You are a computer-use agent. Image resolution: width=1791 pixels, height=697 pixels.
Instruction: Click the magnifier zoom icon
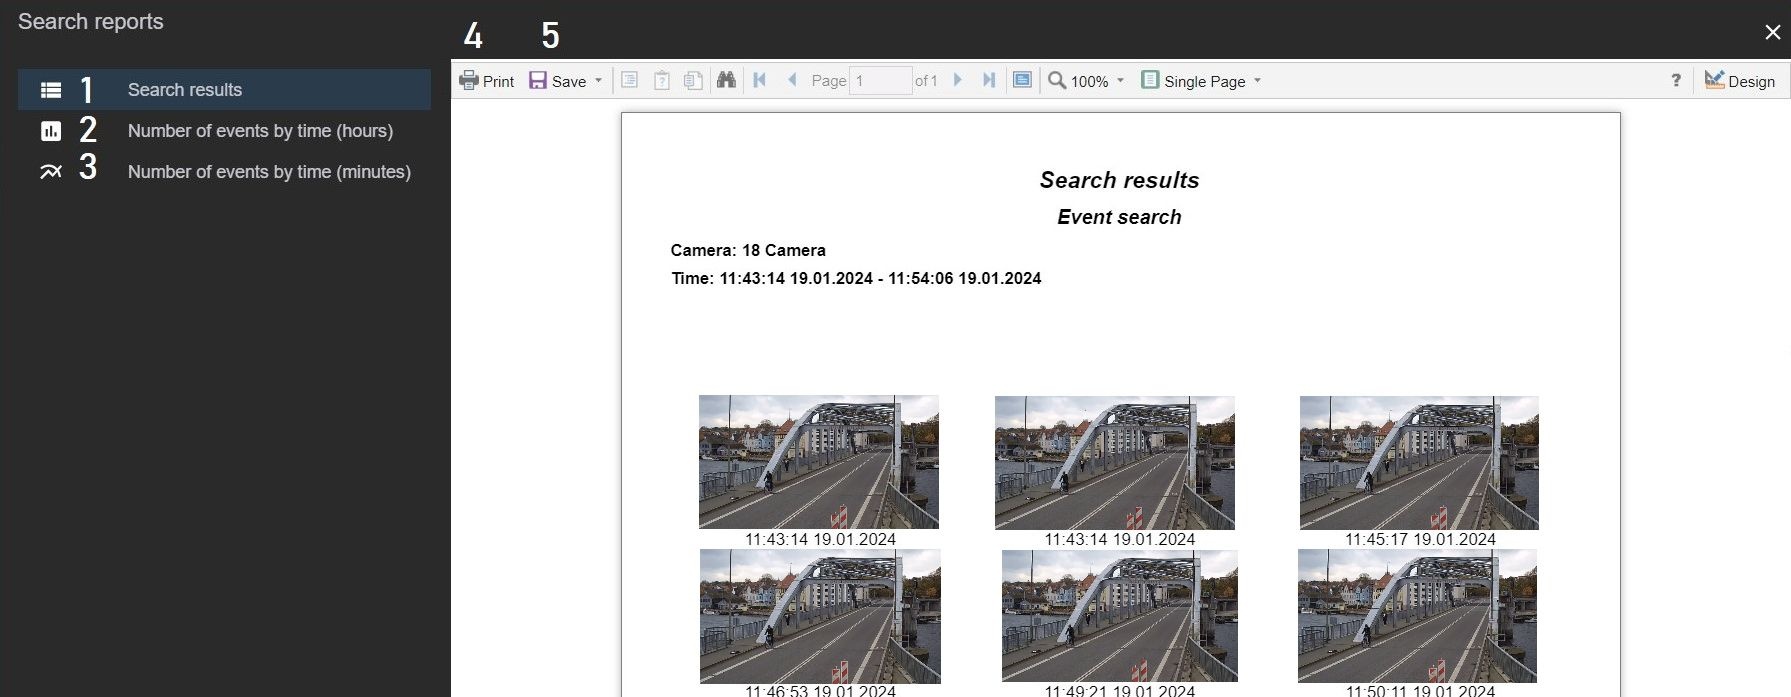(1056, 80)
